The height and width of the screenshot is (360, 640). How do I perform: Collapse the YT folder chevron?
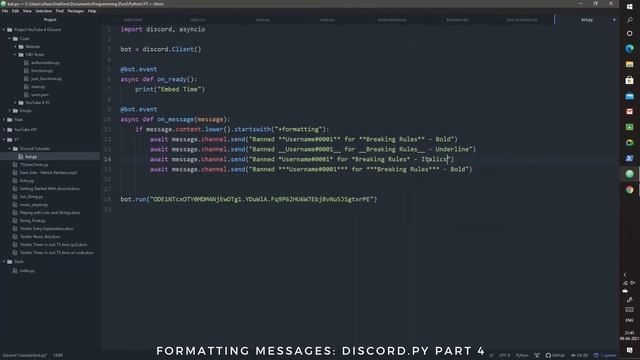click(4, 140)
